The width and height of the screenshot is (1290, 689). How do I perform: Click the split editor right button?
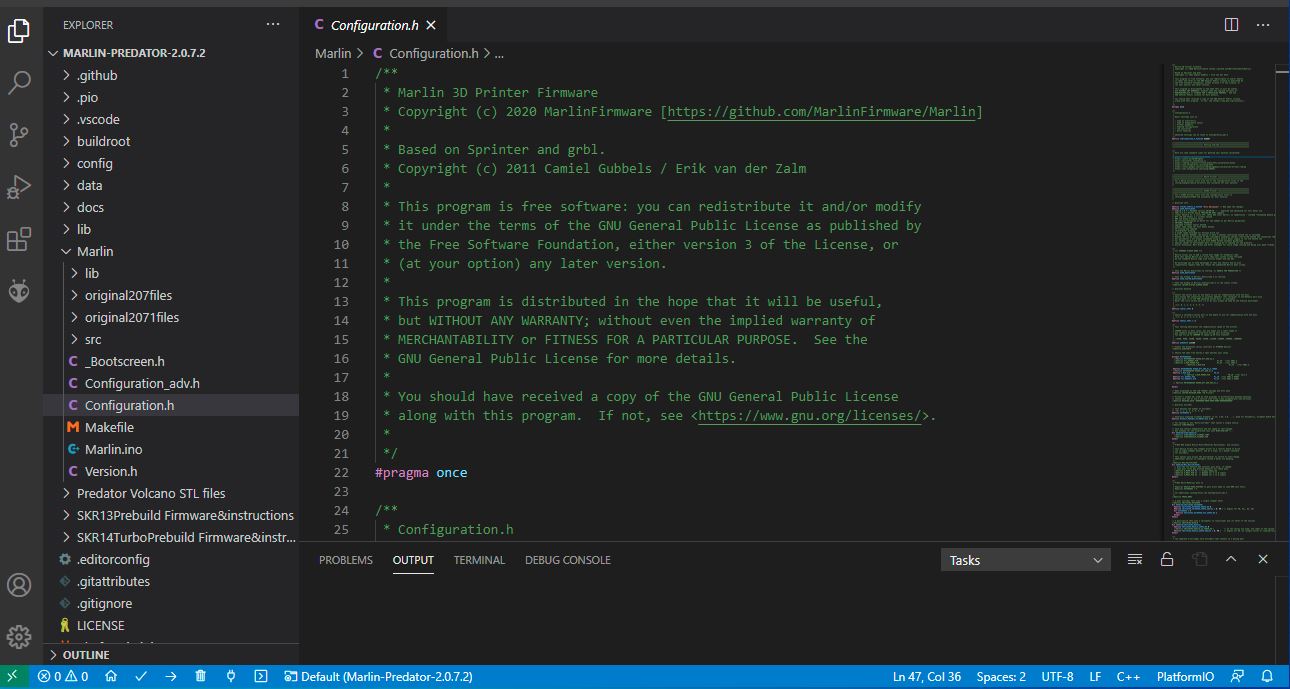tap(1231, 25)
